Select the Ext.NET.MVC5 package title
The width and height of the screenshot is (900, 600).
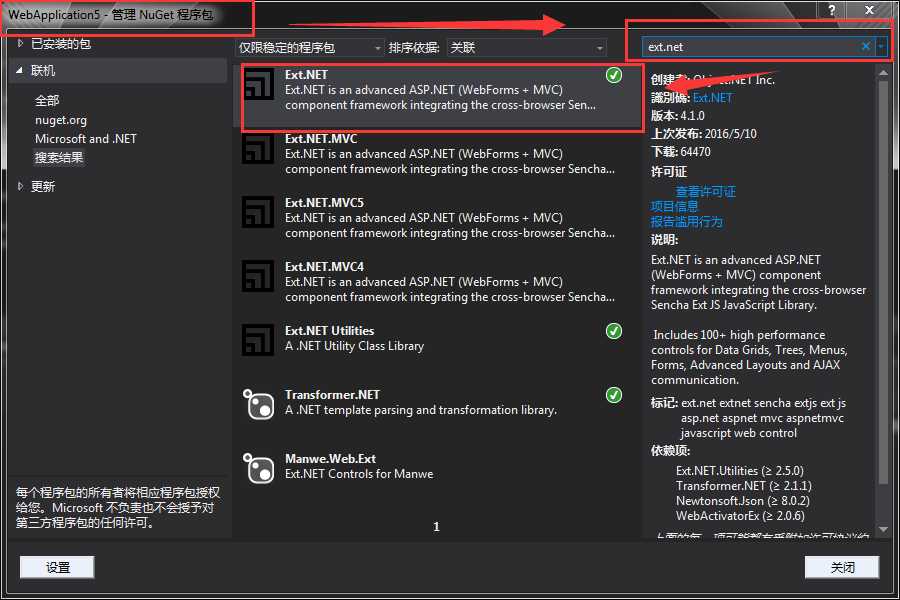[324, 203]
